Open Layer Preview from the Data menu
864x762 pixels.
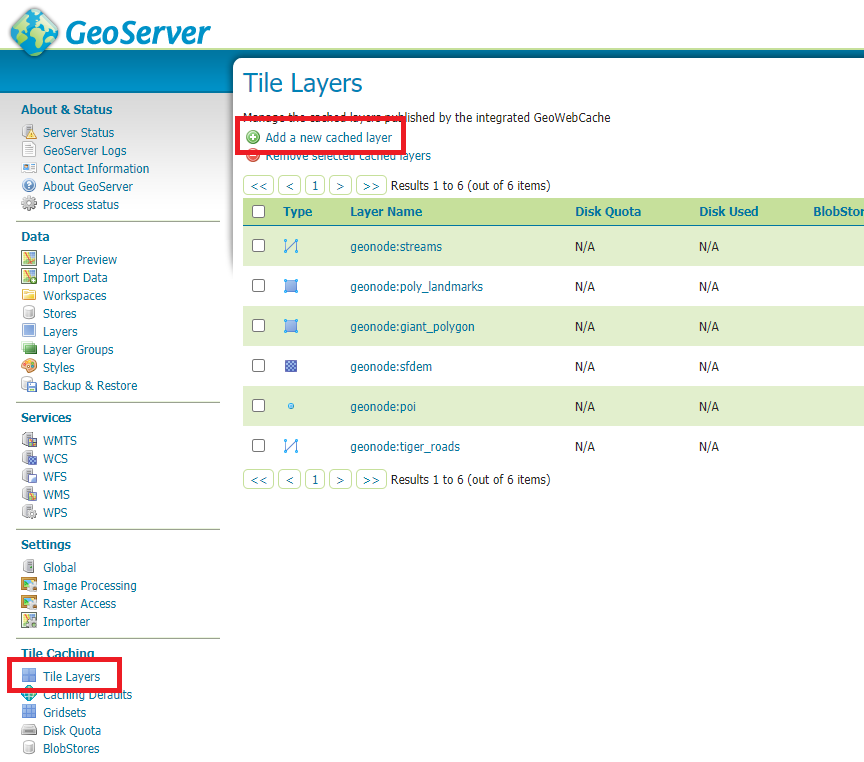tap(79, 260)
